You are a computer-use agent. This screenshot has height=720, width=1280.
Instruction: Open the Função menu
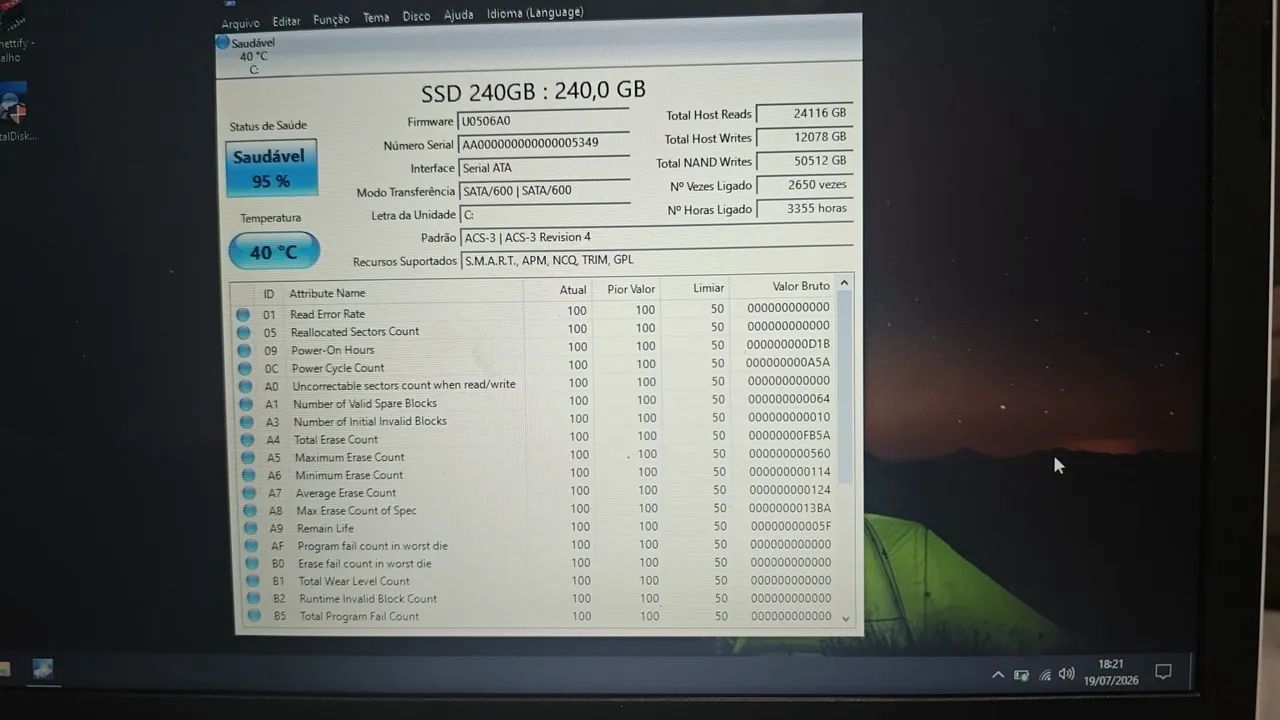[331, 20]
